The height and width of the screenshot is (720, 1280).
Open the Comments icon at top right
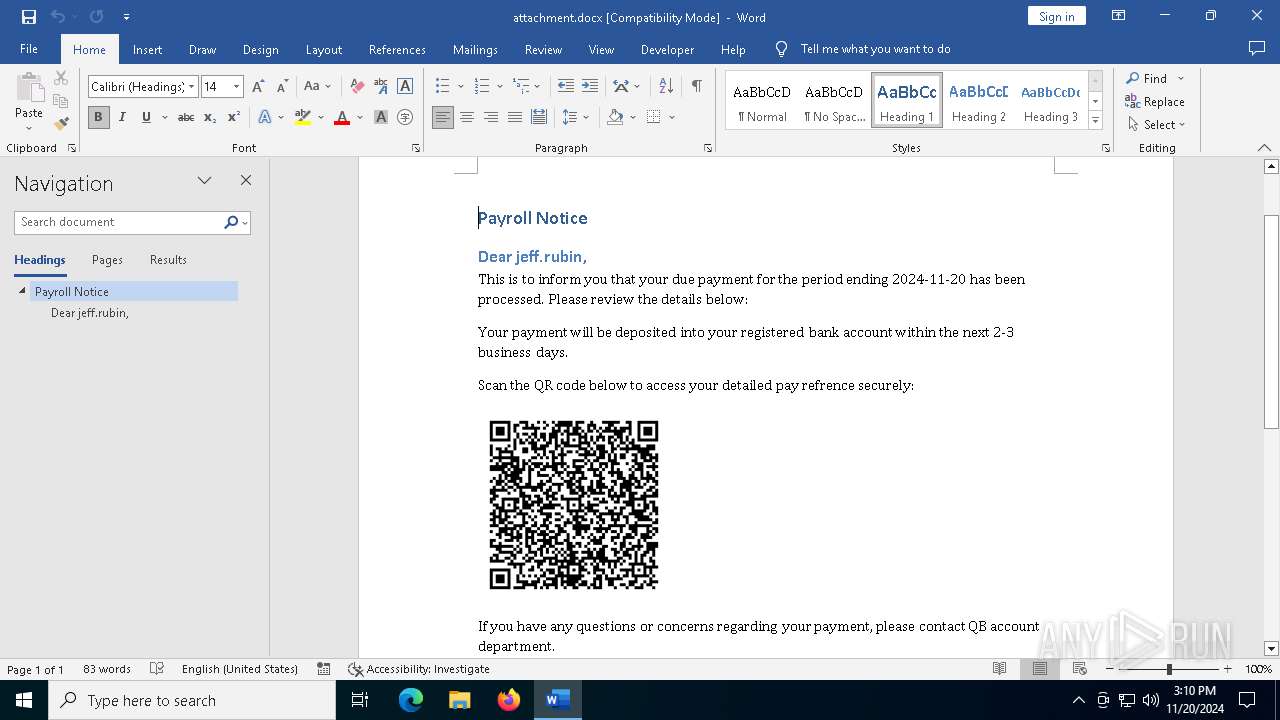click(1257, 48)
